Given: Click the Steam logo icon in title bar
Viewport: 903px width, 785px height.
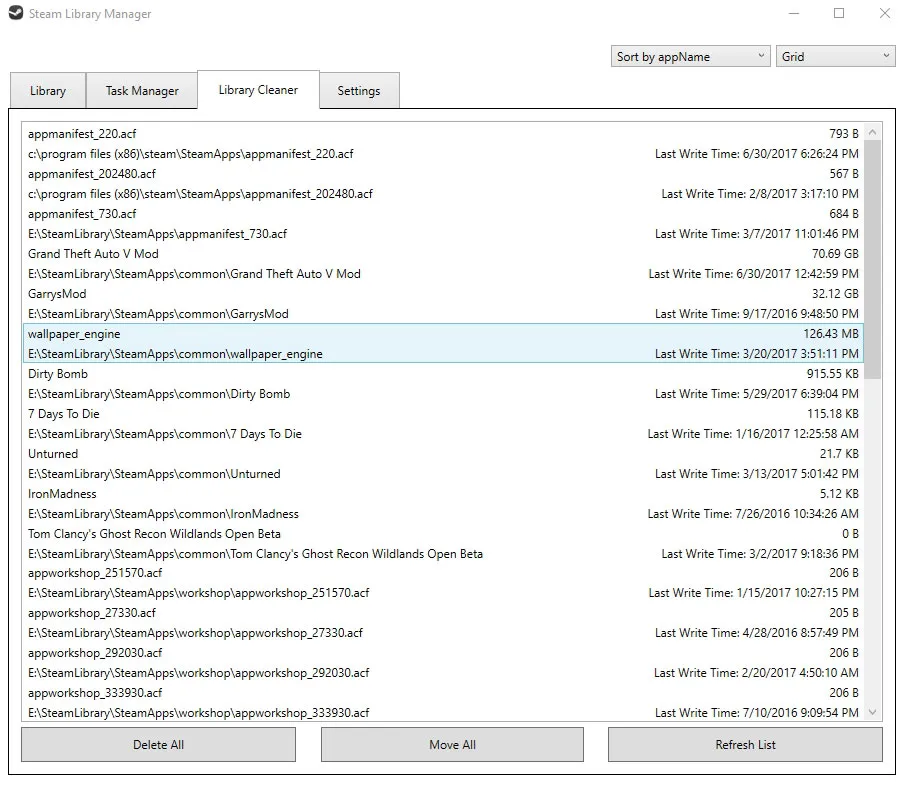Looking at the screenshot, I should (16, 13).
